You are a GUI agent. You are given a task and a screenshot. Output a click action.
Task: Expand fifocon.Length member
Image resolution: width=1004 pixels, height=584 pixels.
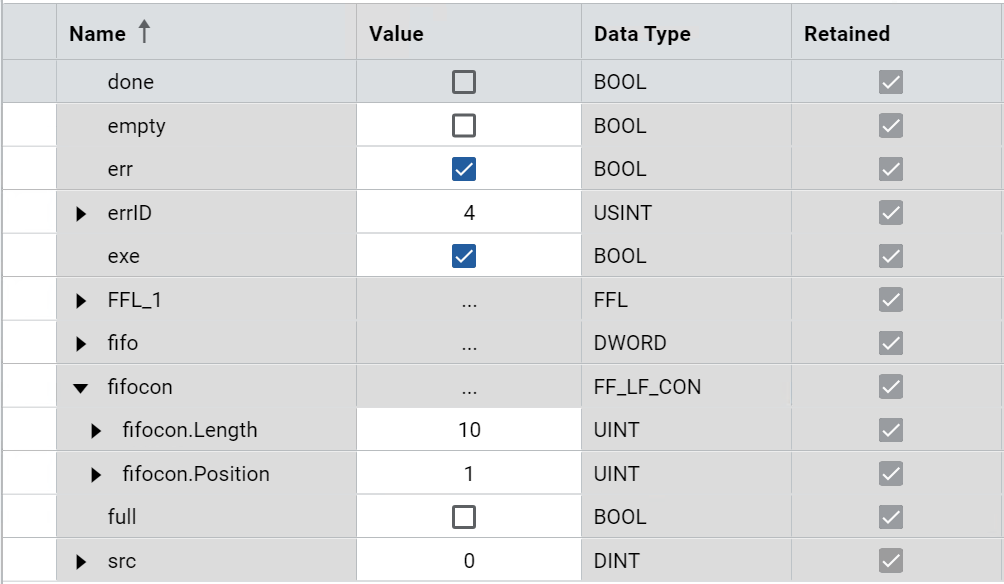click(x=96, y=431)
